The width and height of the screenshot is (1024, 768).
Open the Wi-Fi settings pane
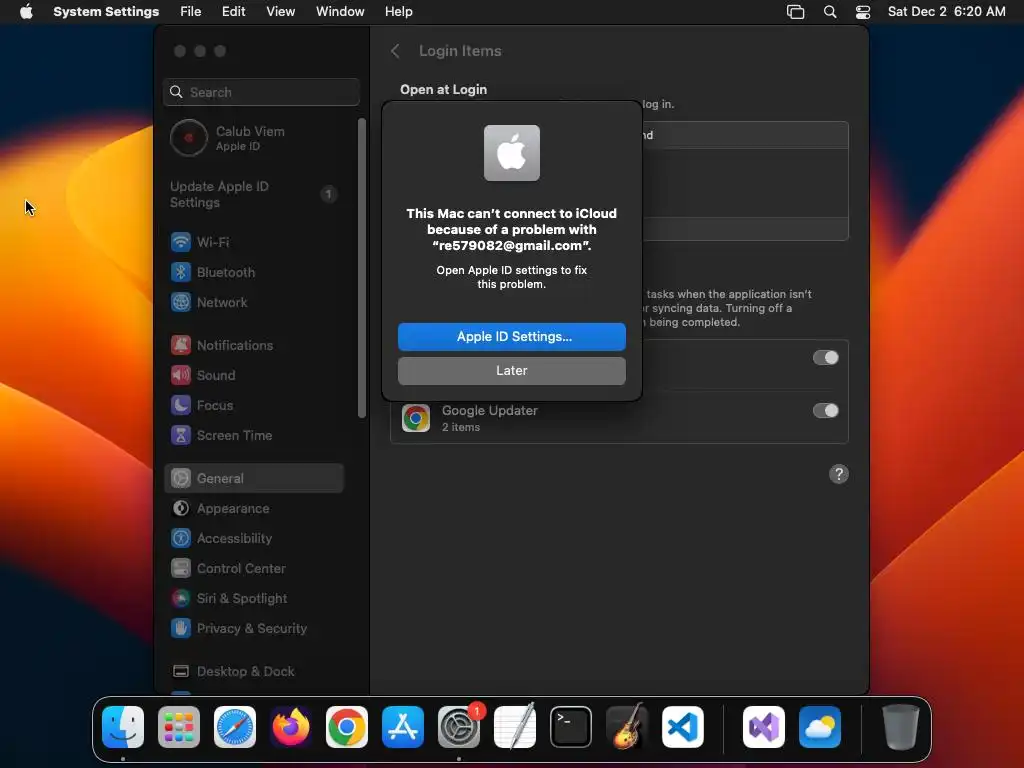click(x=255, y=242)
